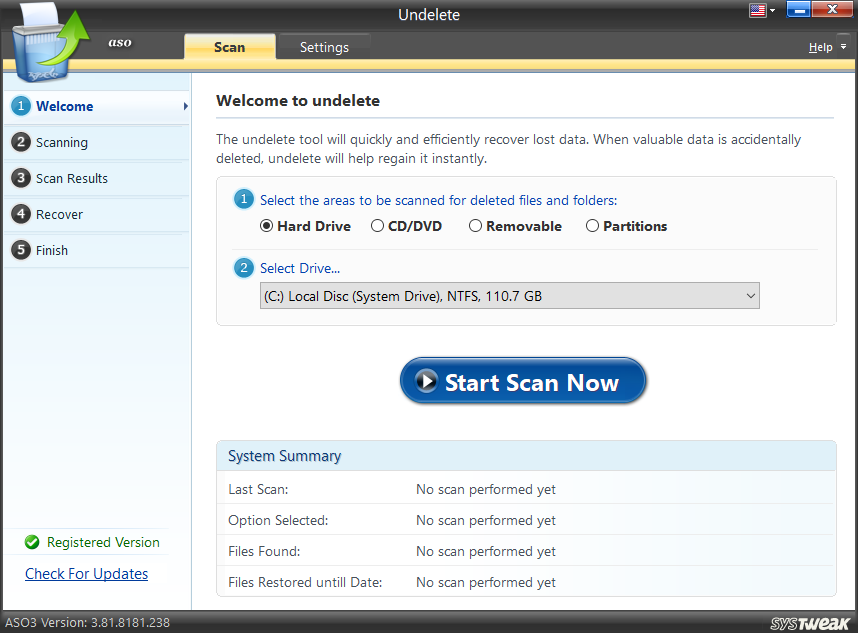This screenshot has width=858, height=633.
Task: Click the step 1 Welcome number icon
Action: 21,106
